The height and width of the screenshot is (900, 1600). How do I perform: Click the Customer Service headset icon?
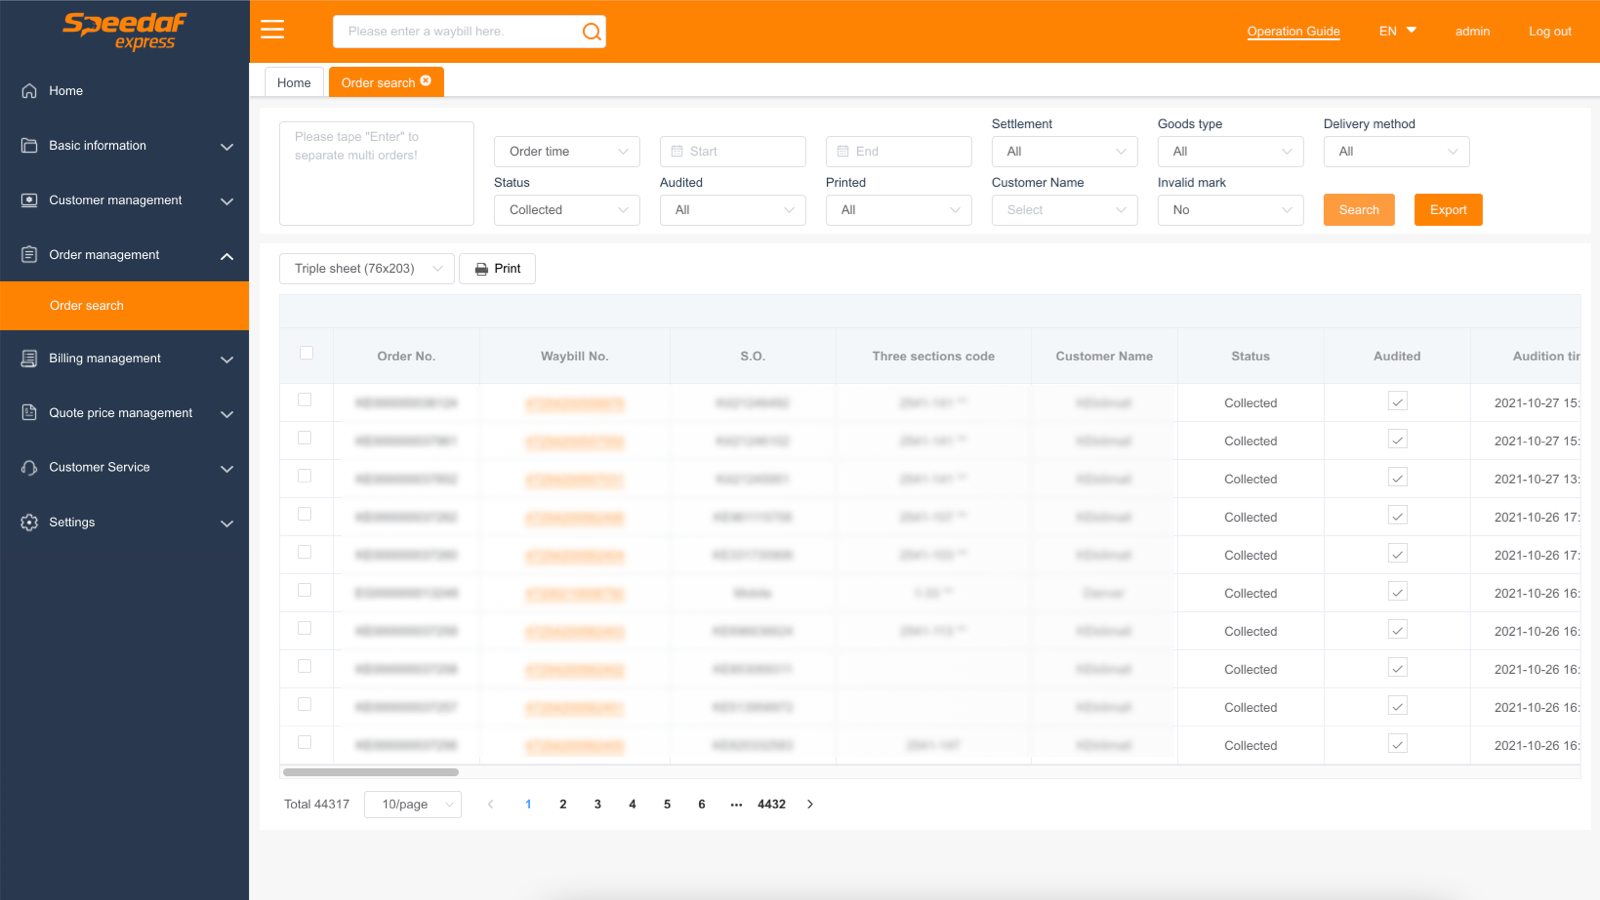(x=29, y=467)
